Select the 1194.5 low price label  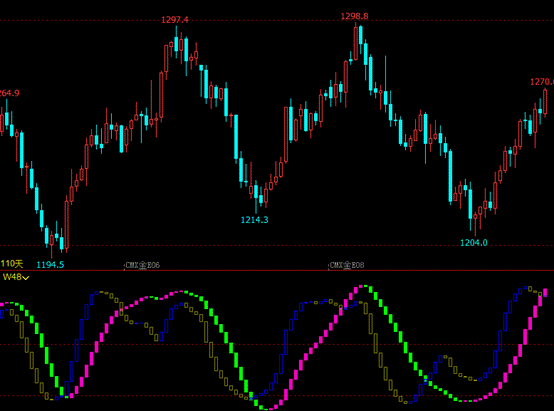pyautogui.click(x=50, y=265)
